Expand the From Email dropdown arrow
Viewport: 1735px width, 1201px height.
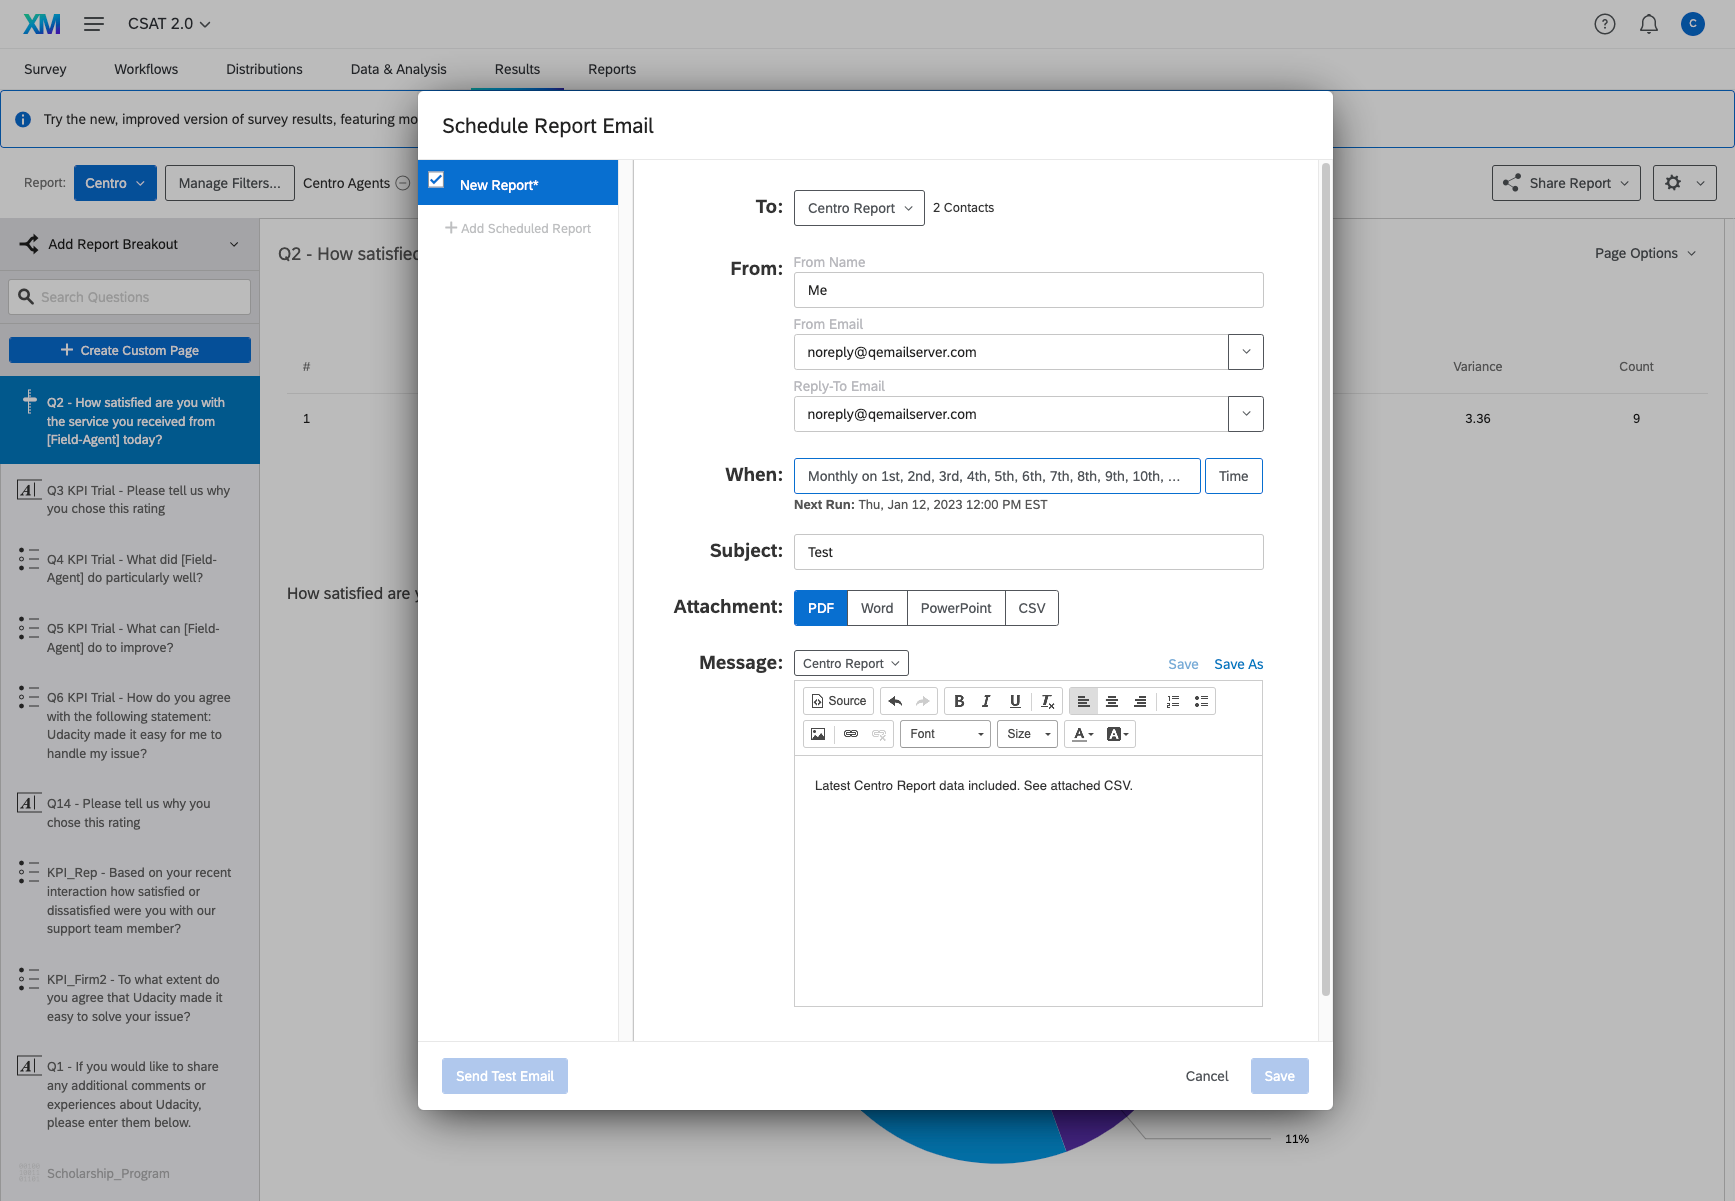tap(1246, 352)
